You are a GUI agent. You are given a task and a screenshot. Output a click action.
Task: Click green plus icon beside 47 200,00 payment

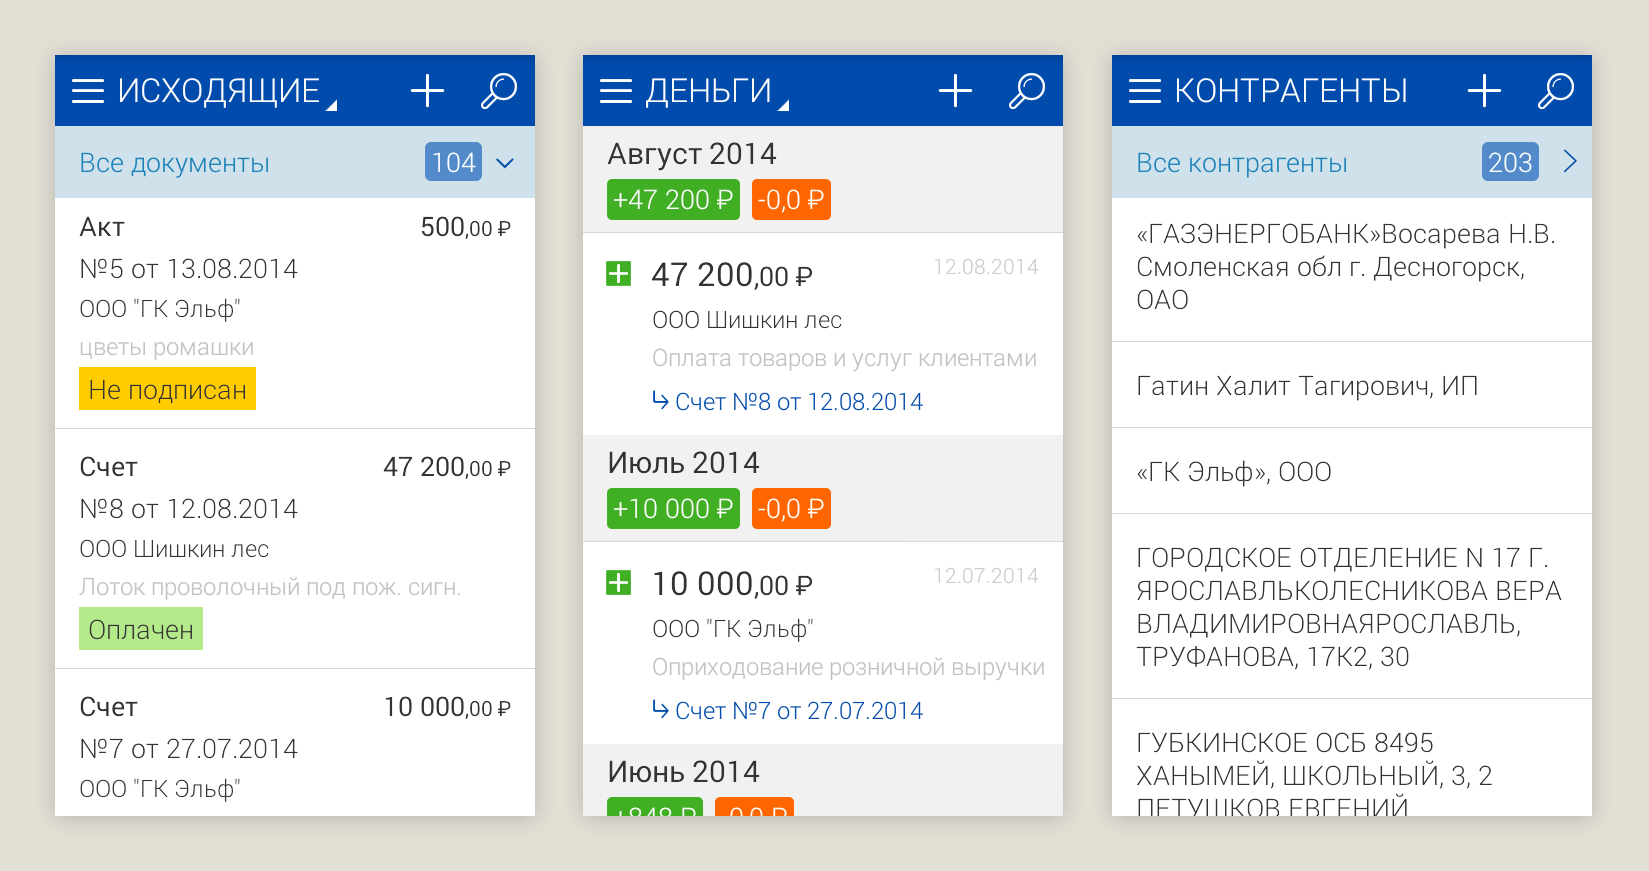pos(619,273)
